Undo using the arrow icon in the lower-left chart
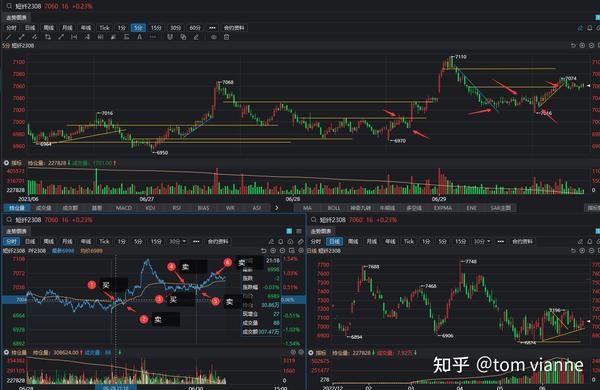600x390 pixels. click(264, 251)
